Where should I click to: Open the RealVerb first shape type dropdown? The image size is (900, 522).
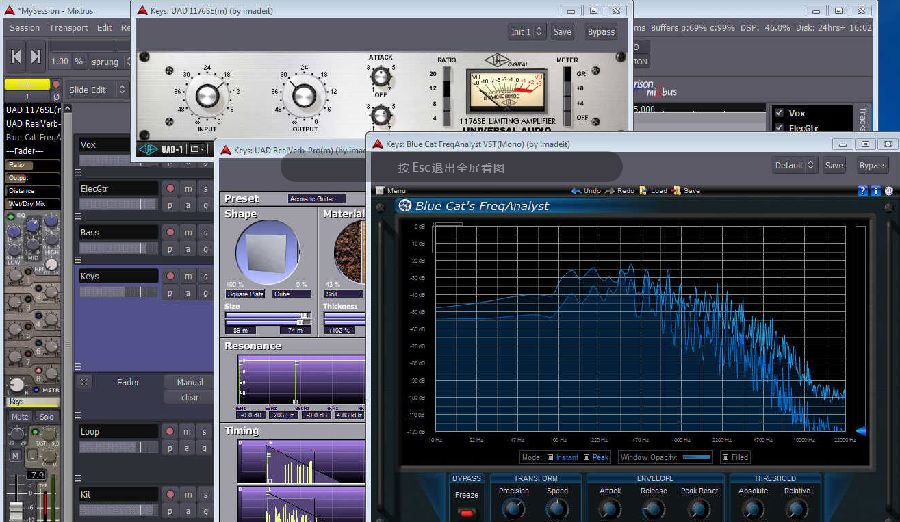pos(245,293)
